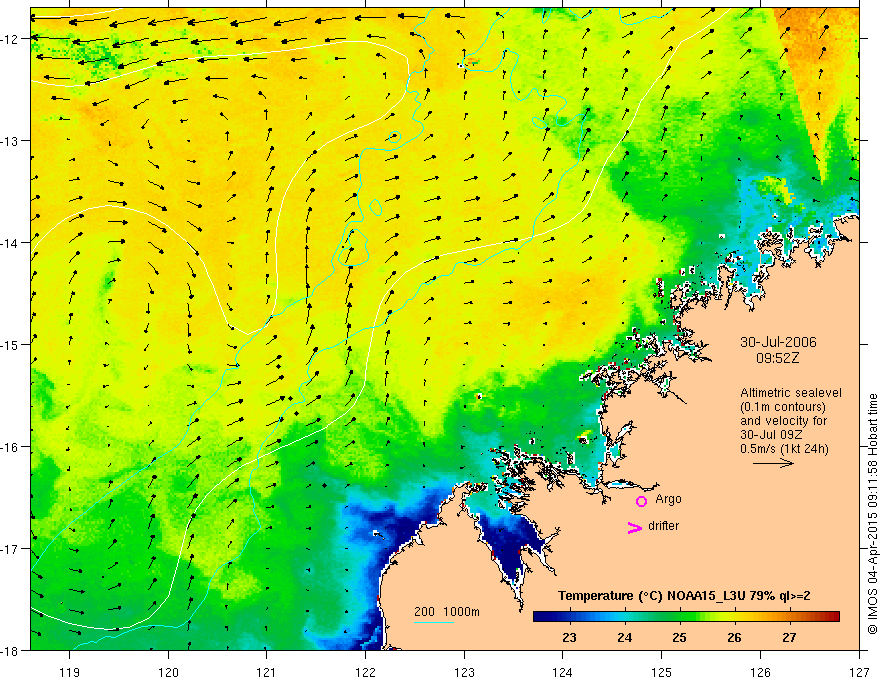880x680 pixels.
Task: Click the IMOS copyright timestamp text
Action: pos(872,514)
